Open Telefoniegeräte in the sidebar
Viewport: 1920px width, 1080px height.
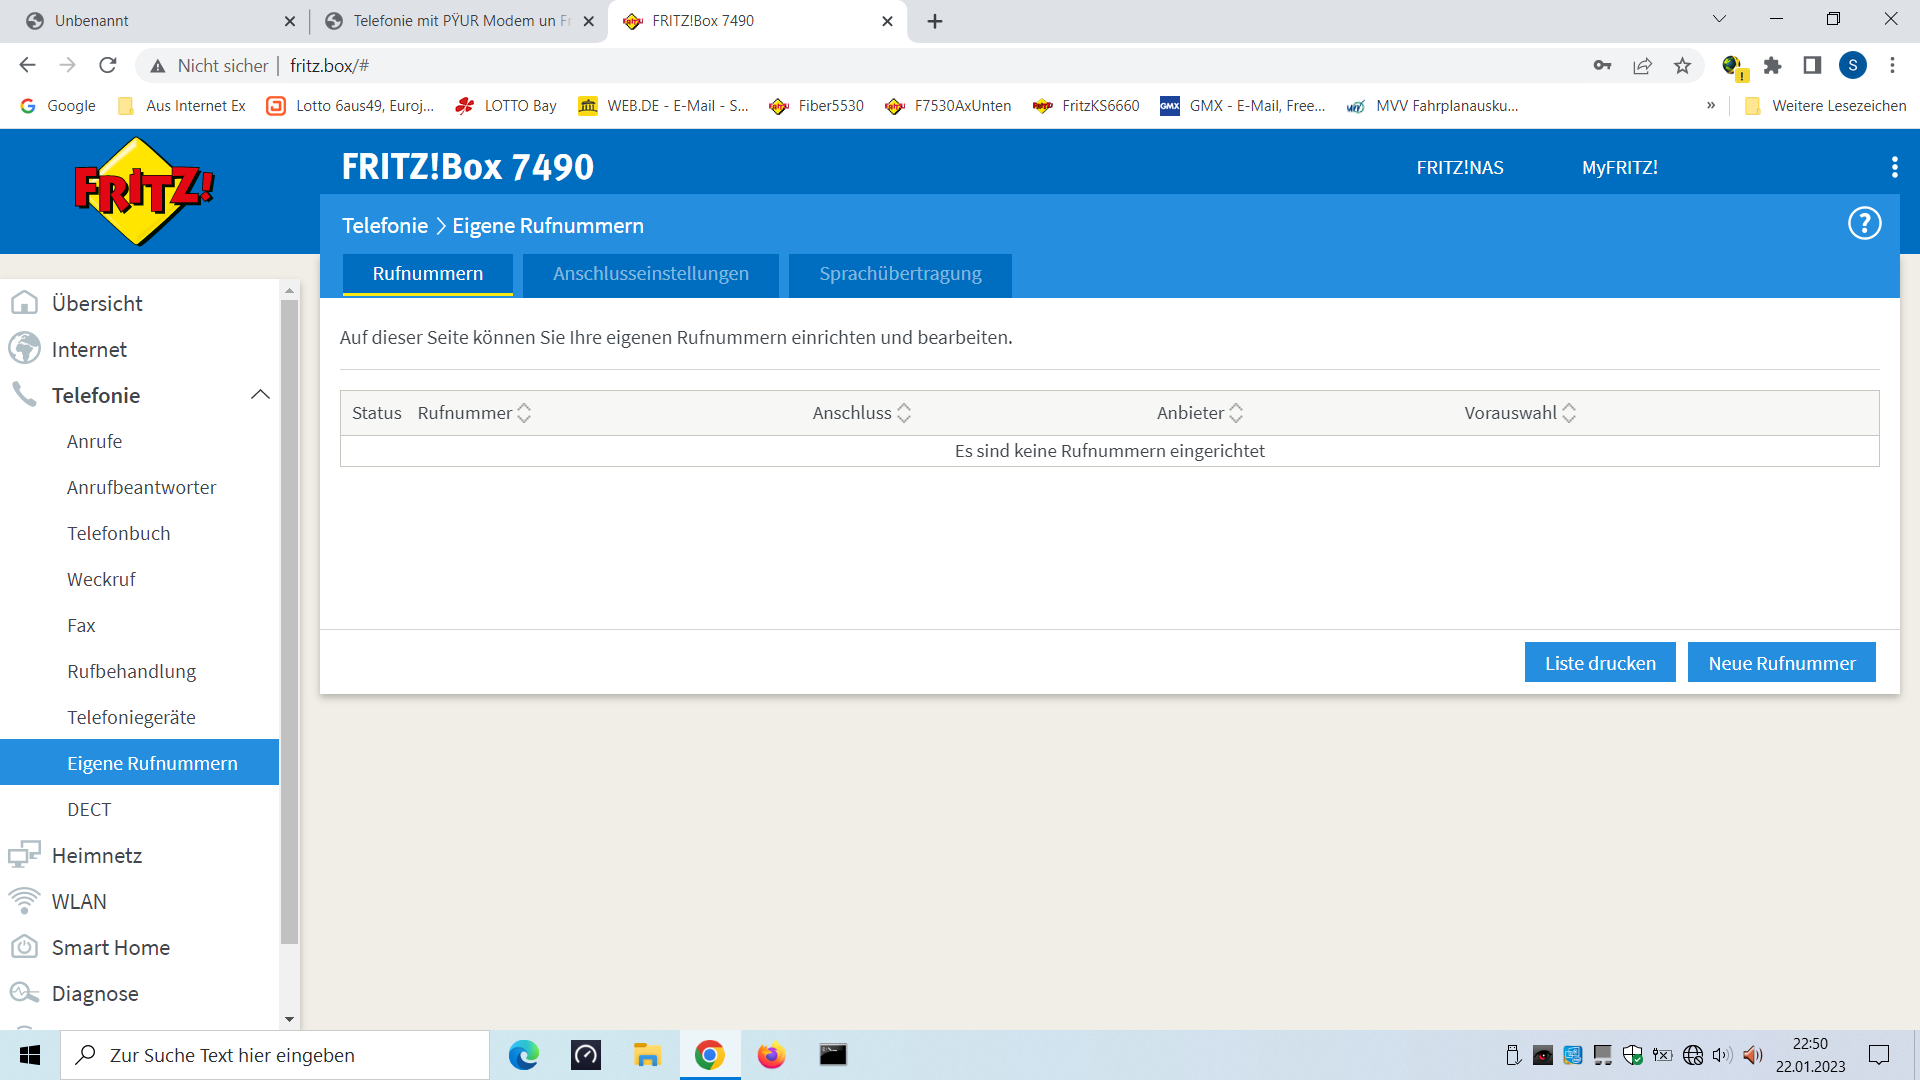coord(131,717)
